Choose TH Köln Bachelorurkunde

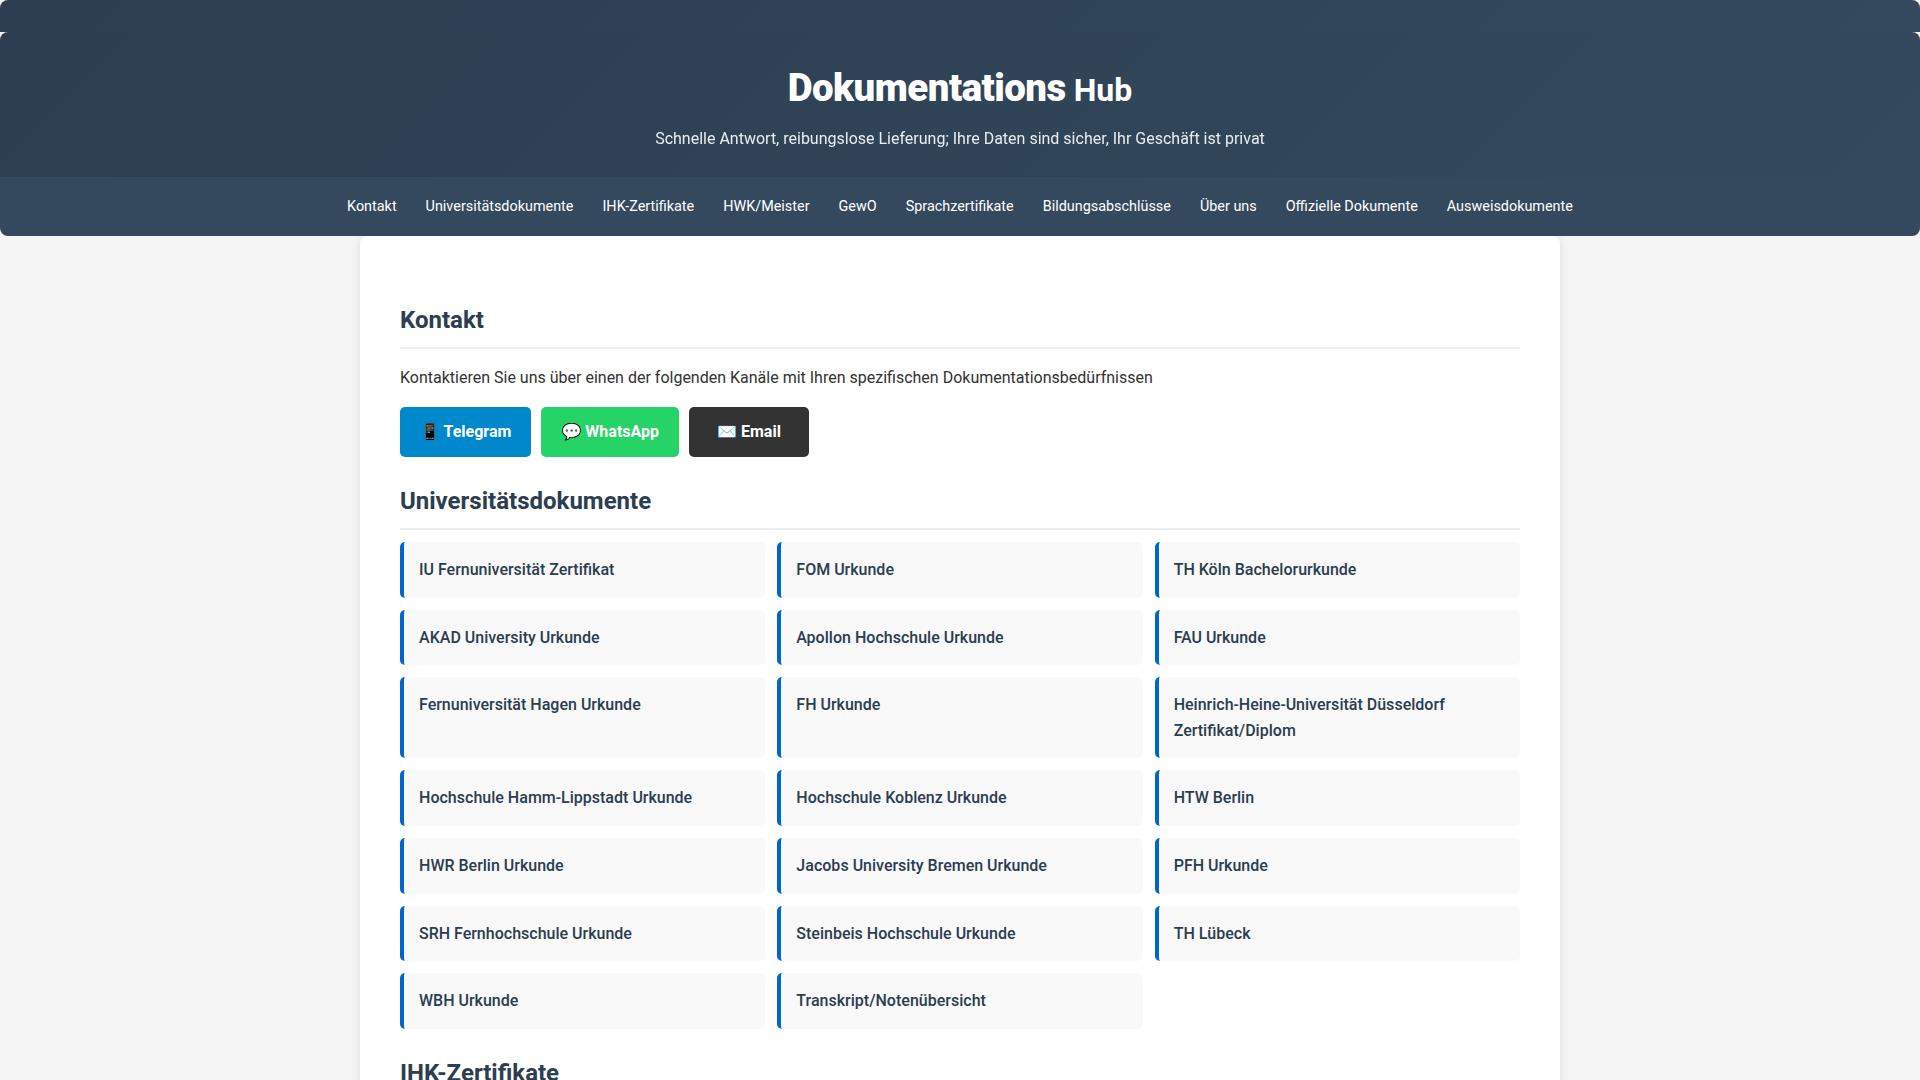(1337, 570)
